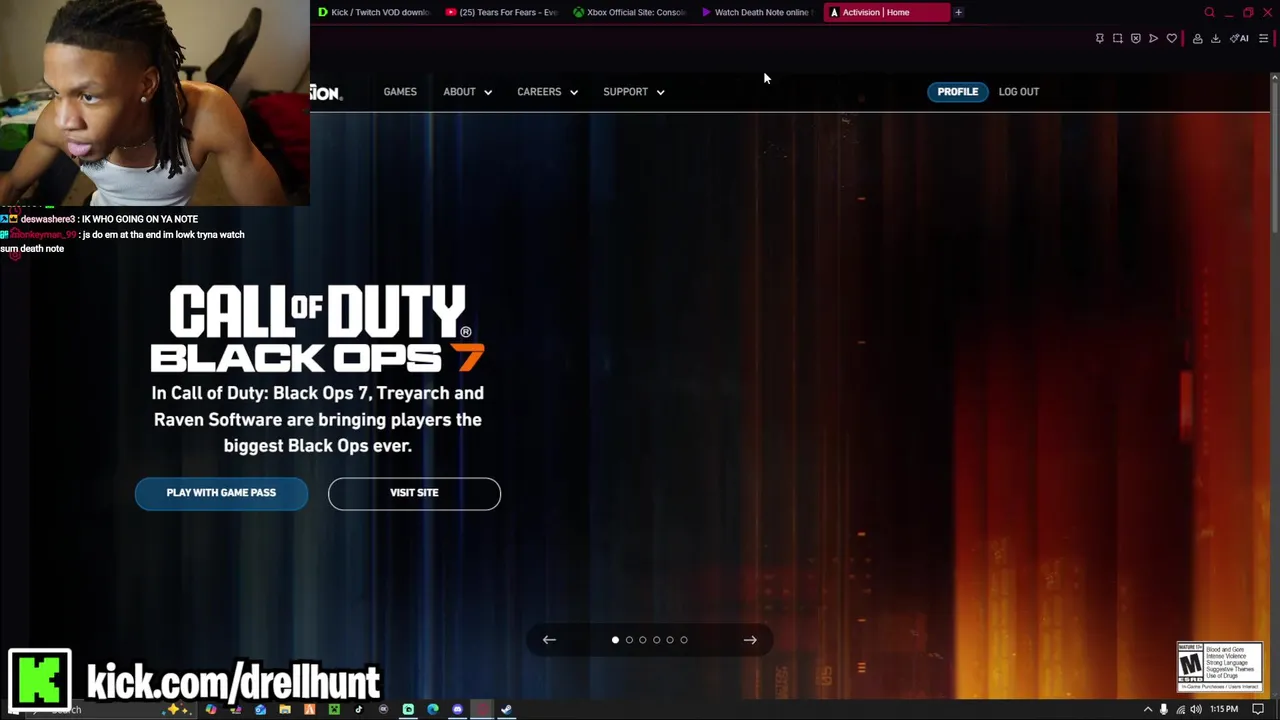This screenshot has width=1280, height=720.
Task: Select the fifth carousel dot indicator
Action: (670, 640)
